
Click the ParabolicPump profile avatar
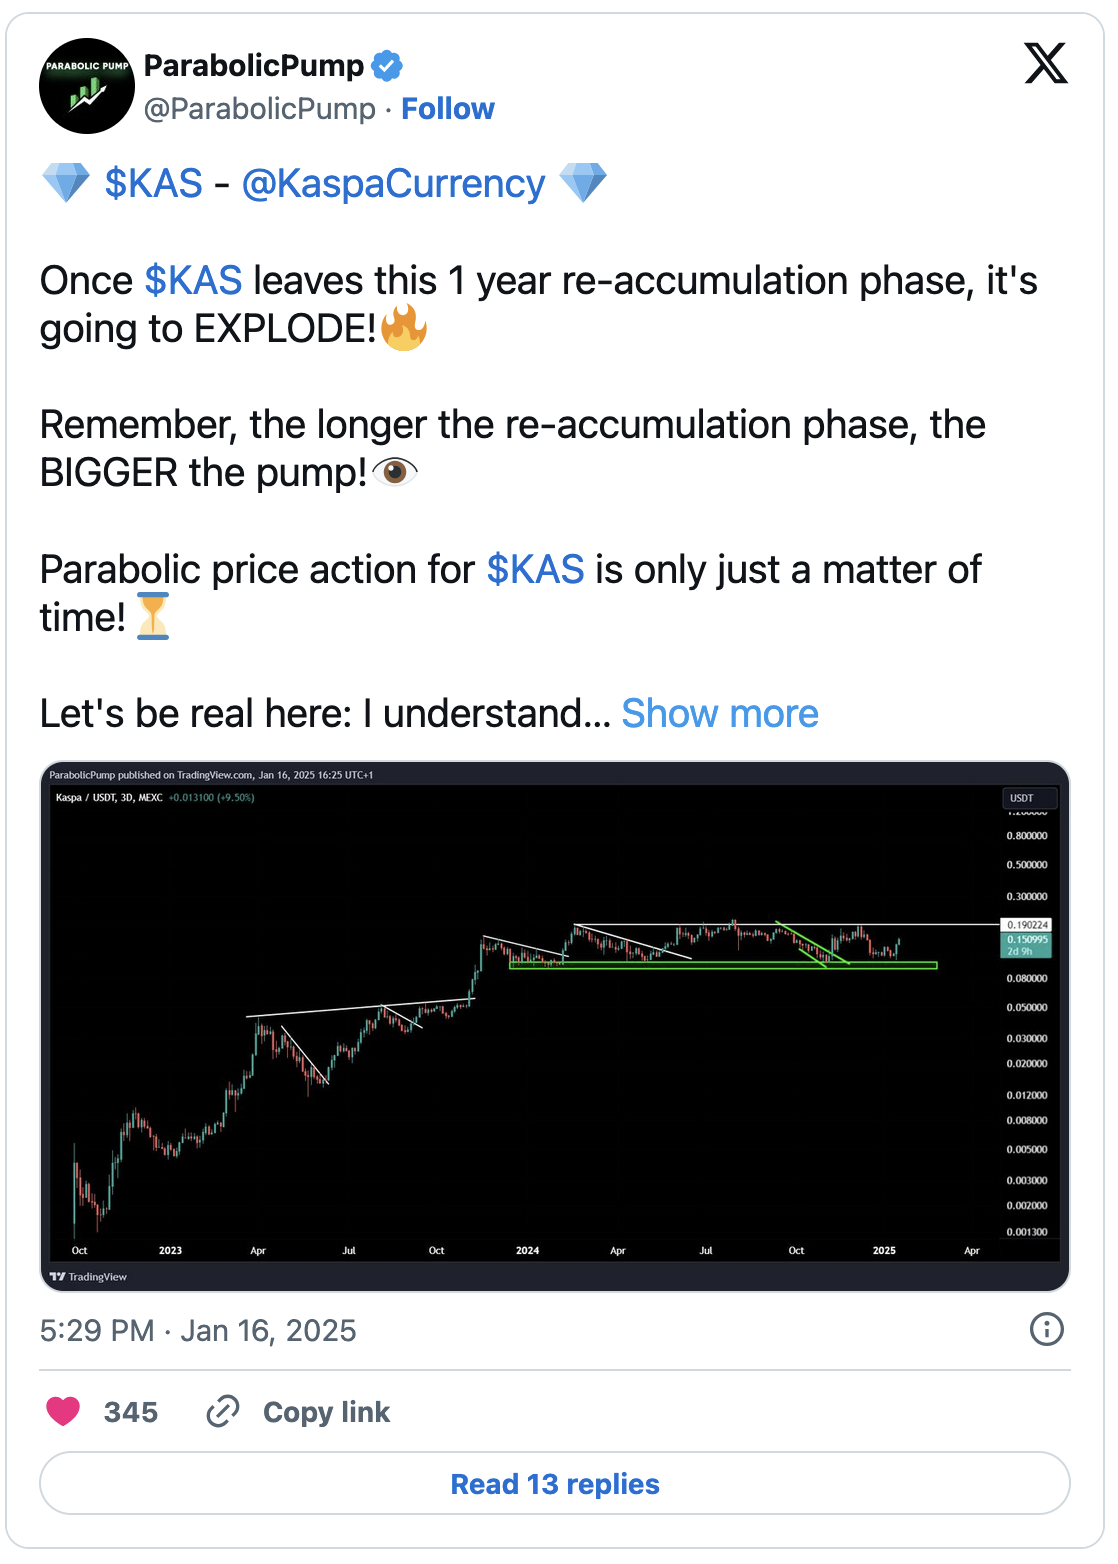coord(87,86)
